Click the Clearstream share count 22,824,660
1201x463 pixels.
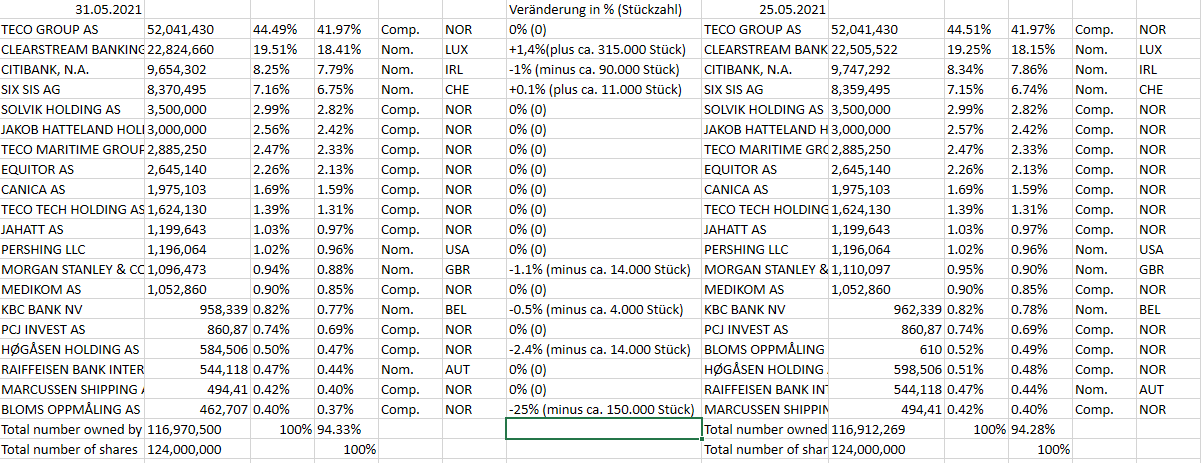click(x=181, y=49)
